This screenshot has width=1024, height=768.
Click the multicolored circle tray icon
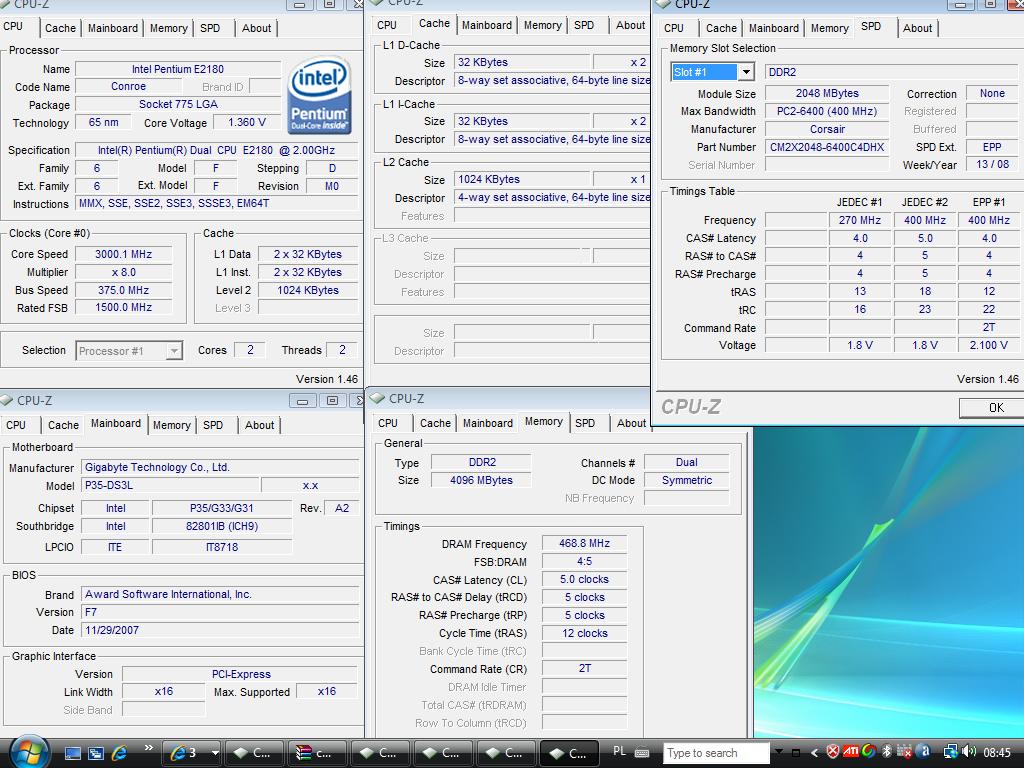pos(868,752)
